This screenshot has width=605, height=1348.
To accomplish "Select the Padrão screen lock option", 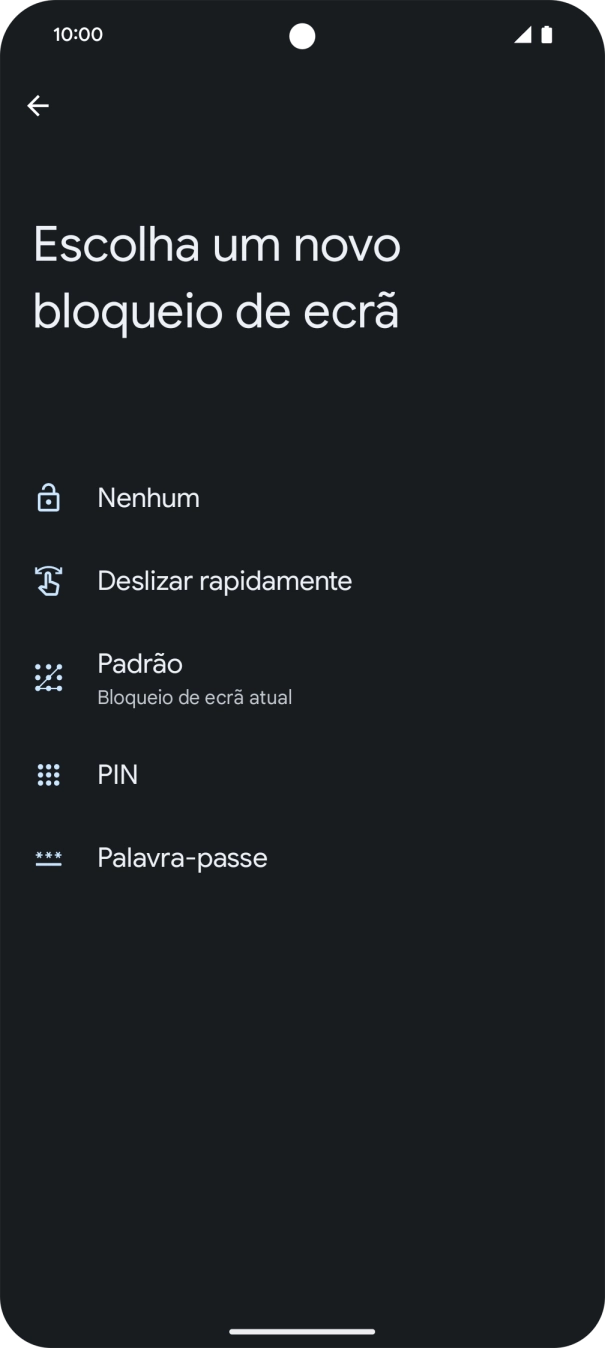I will [139, 663].
